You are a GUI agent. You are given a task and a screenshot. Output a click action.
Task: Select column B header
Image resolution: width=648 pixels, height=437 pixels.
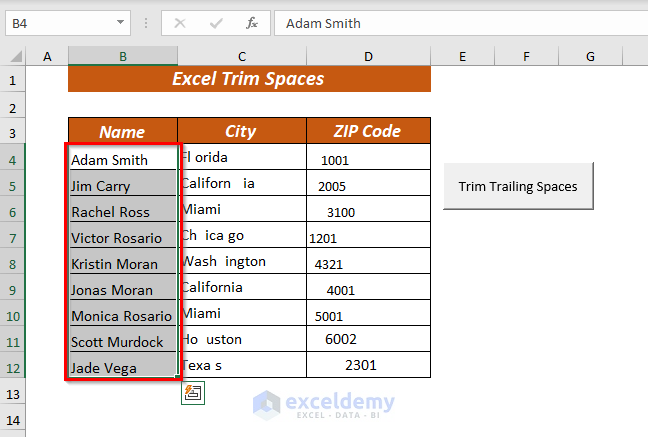[123, 57]
